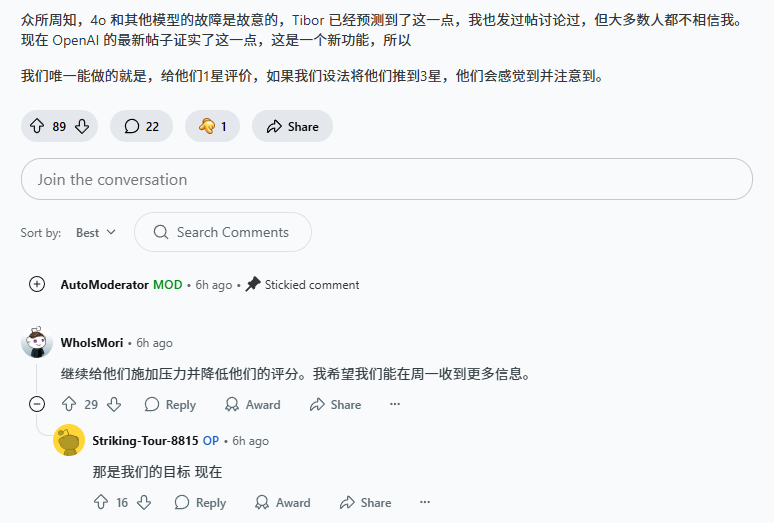Share the main post
Screen dimensions: 774x523
pyautogui.click(x=292, y=126)
